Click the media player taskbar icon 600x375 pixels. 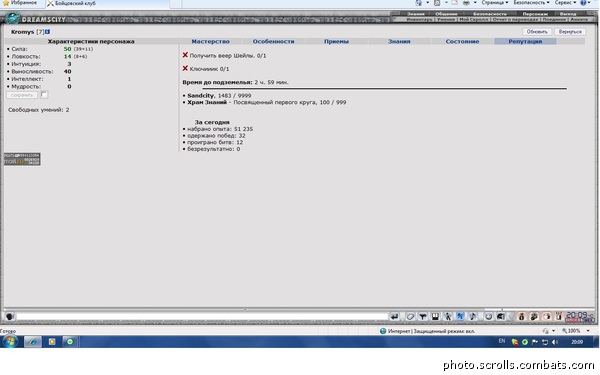pos(52,341)
